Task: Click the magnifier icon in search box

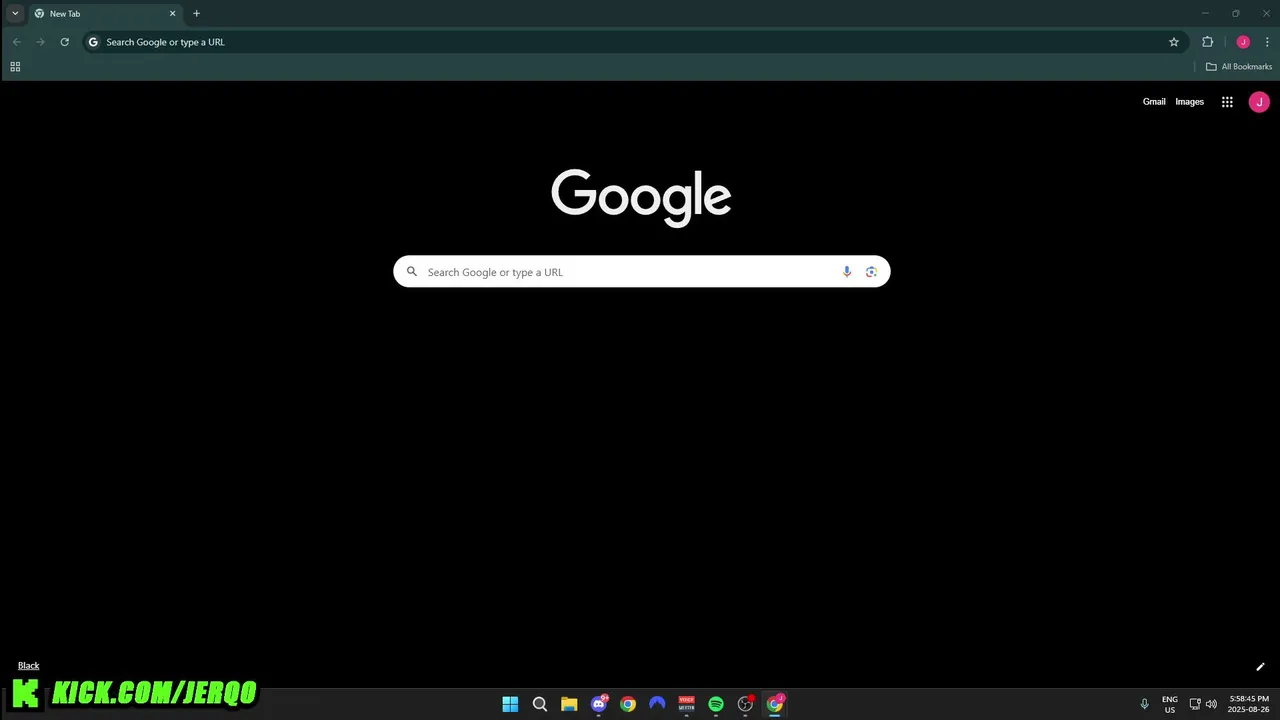Action: (x=411, y=271)
